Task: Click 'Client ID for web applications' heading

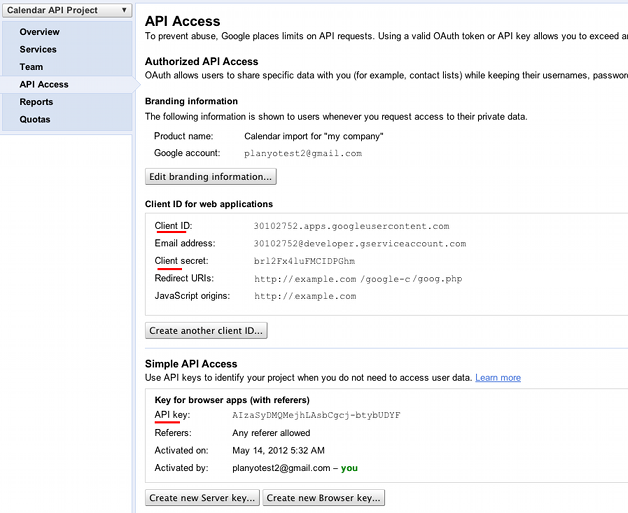Action: click(209, 204)
